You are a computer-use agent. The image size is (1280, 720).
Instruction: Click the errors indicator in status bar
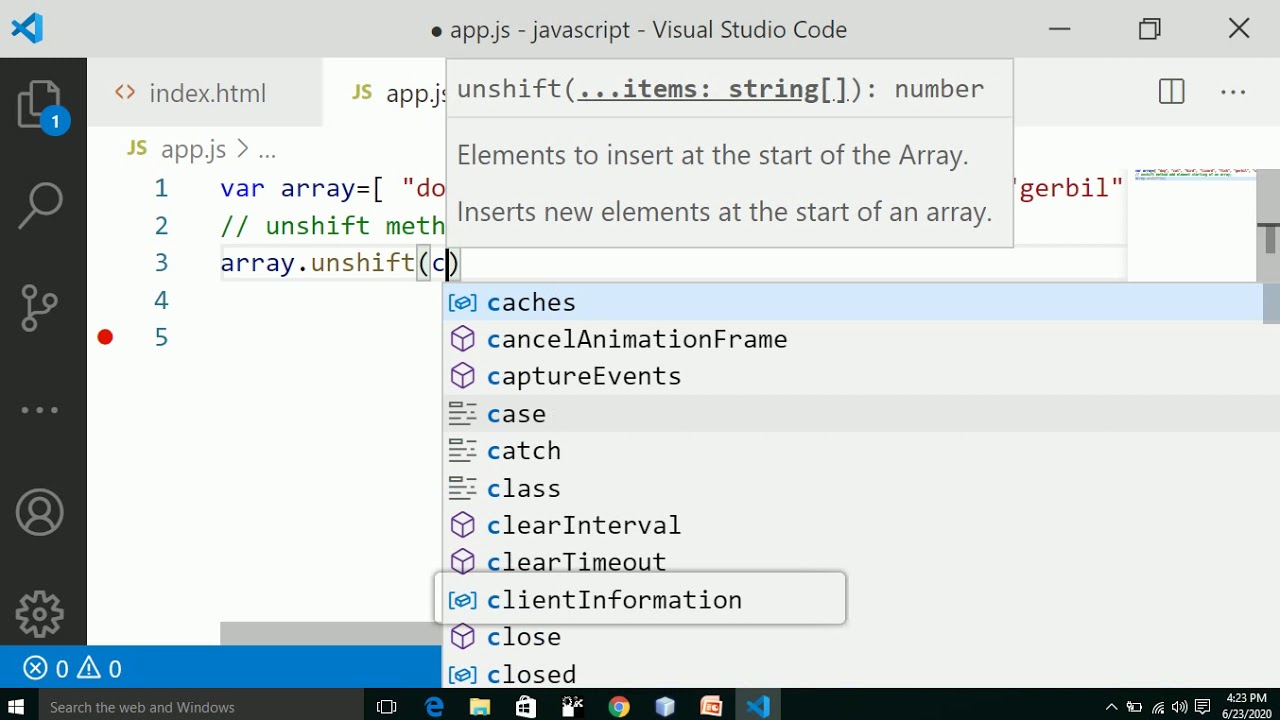point(46,669)
